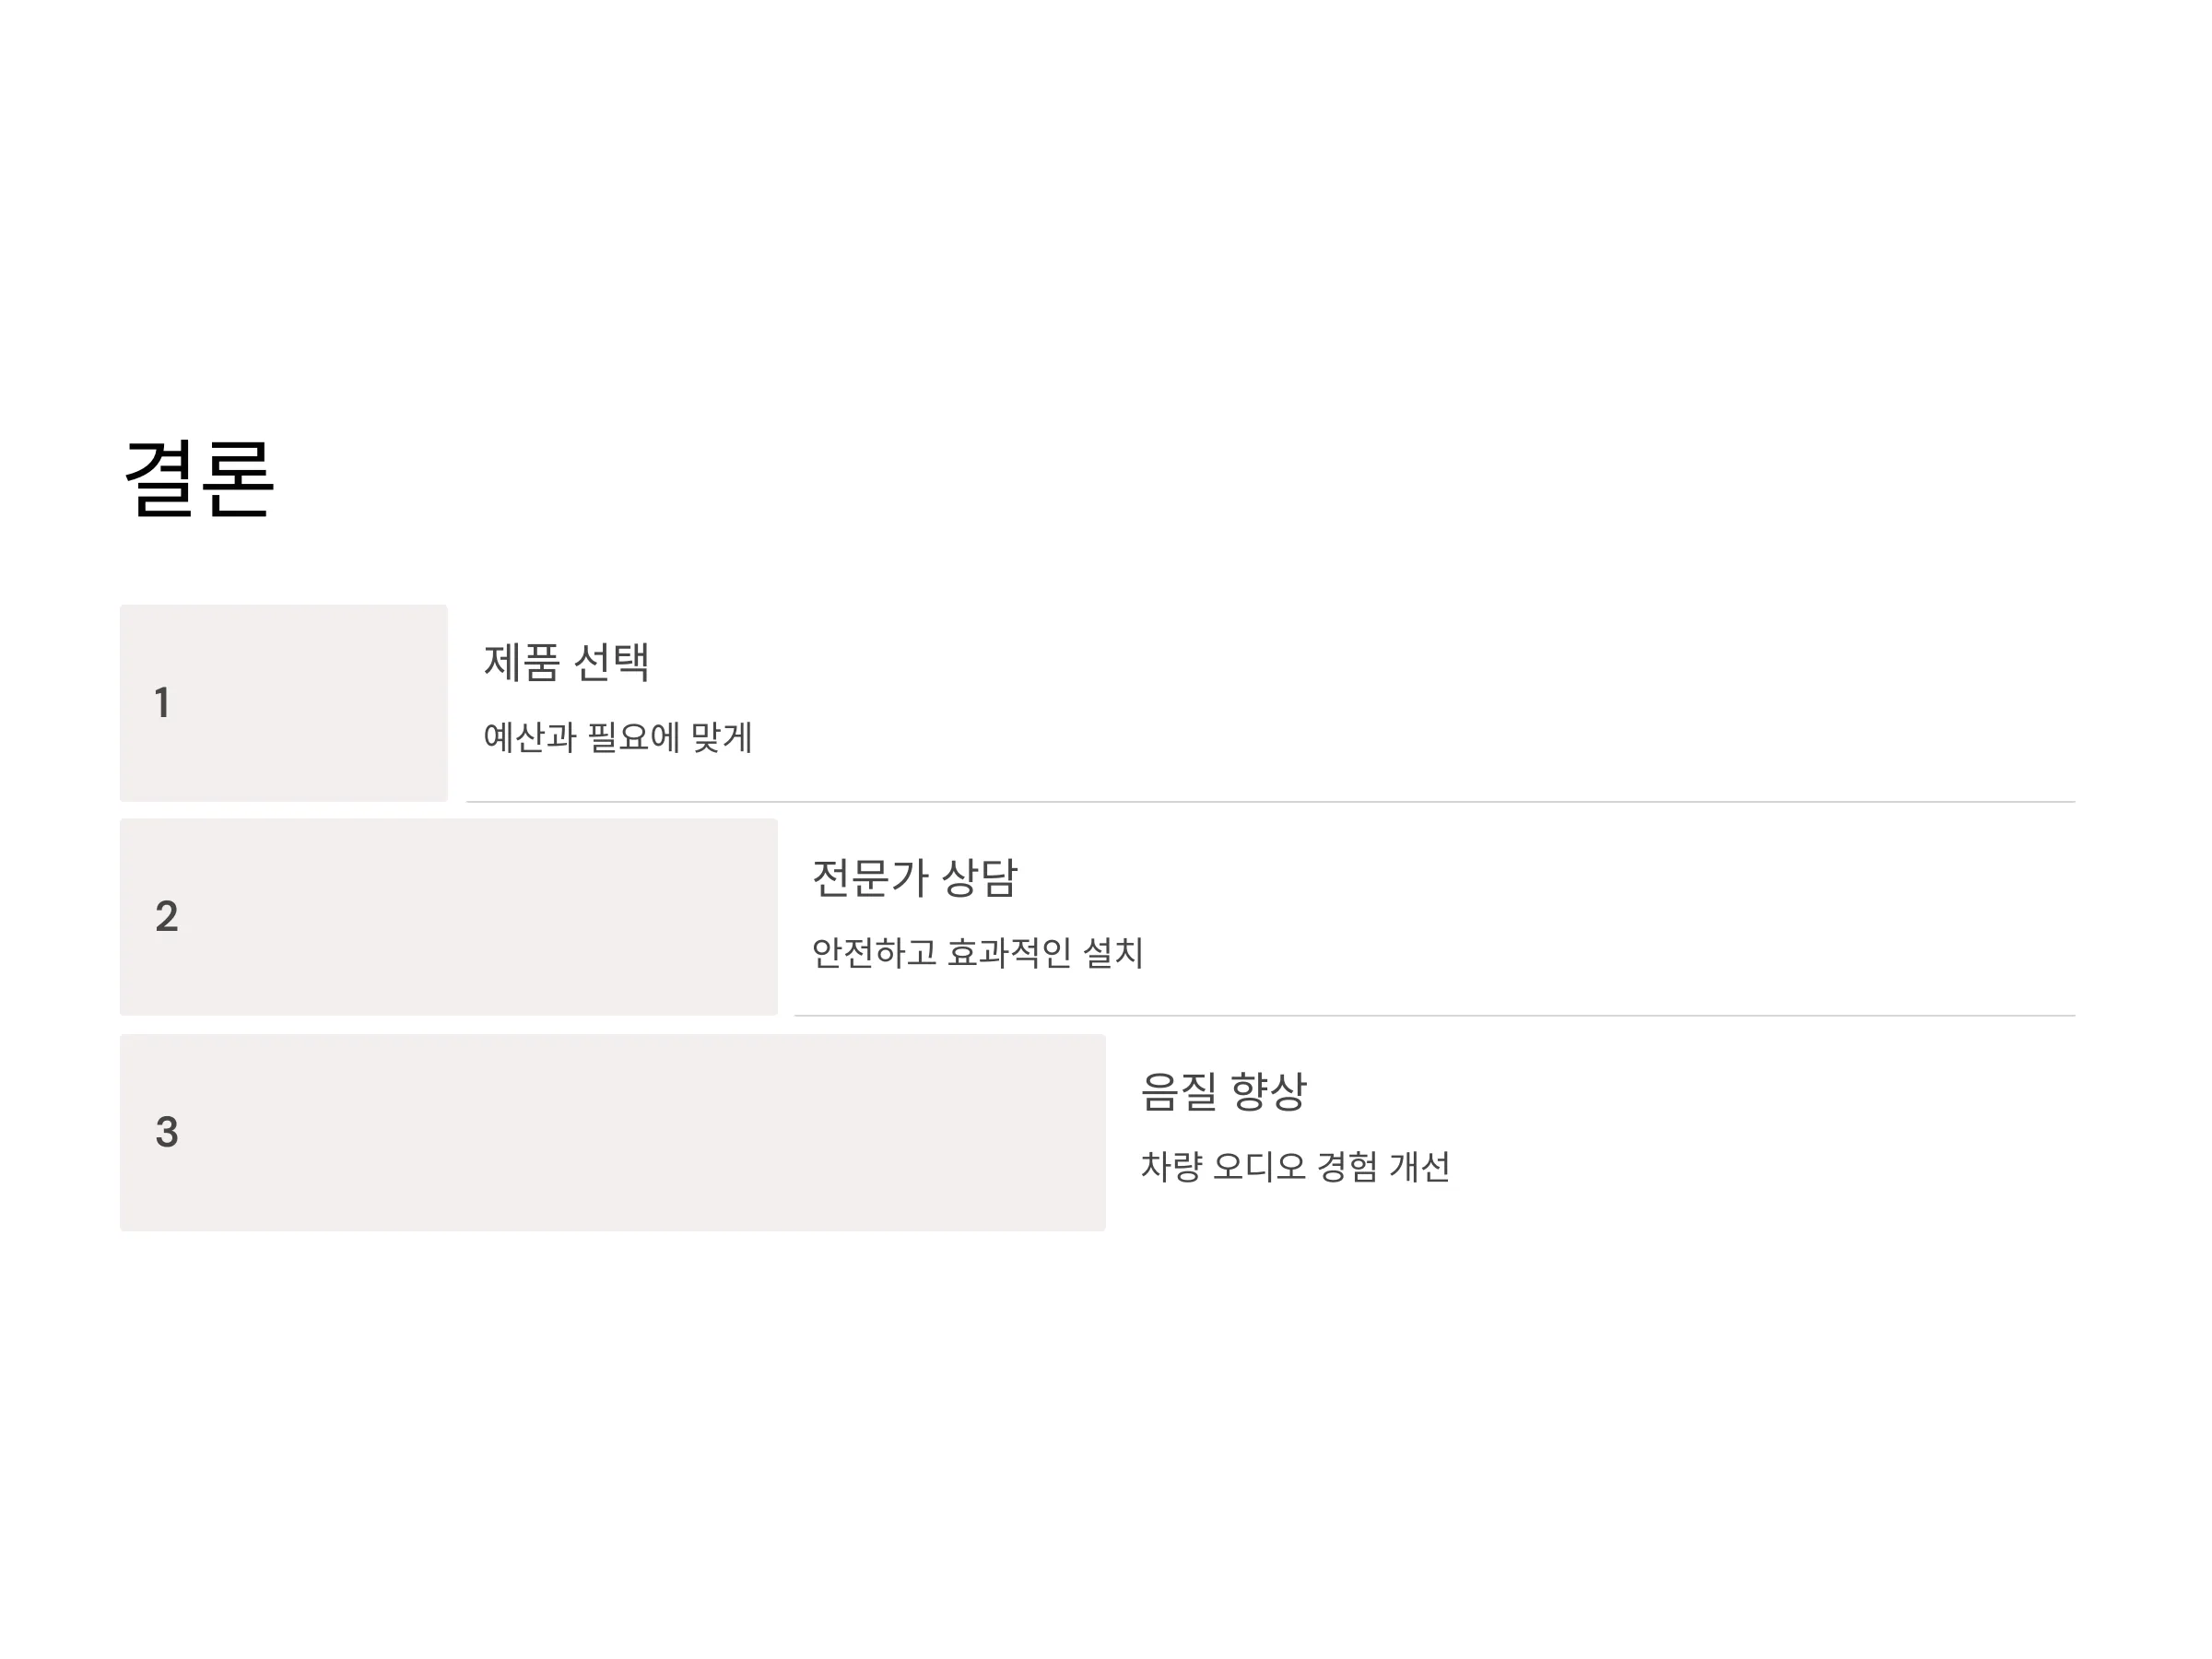Image resolution: width=2212 pixels, height=1659 pixels.
Task: Click the numeral 2 in the second box
Action: 167,917
